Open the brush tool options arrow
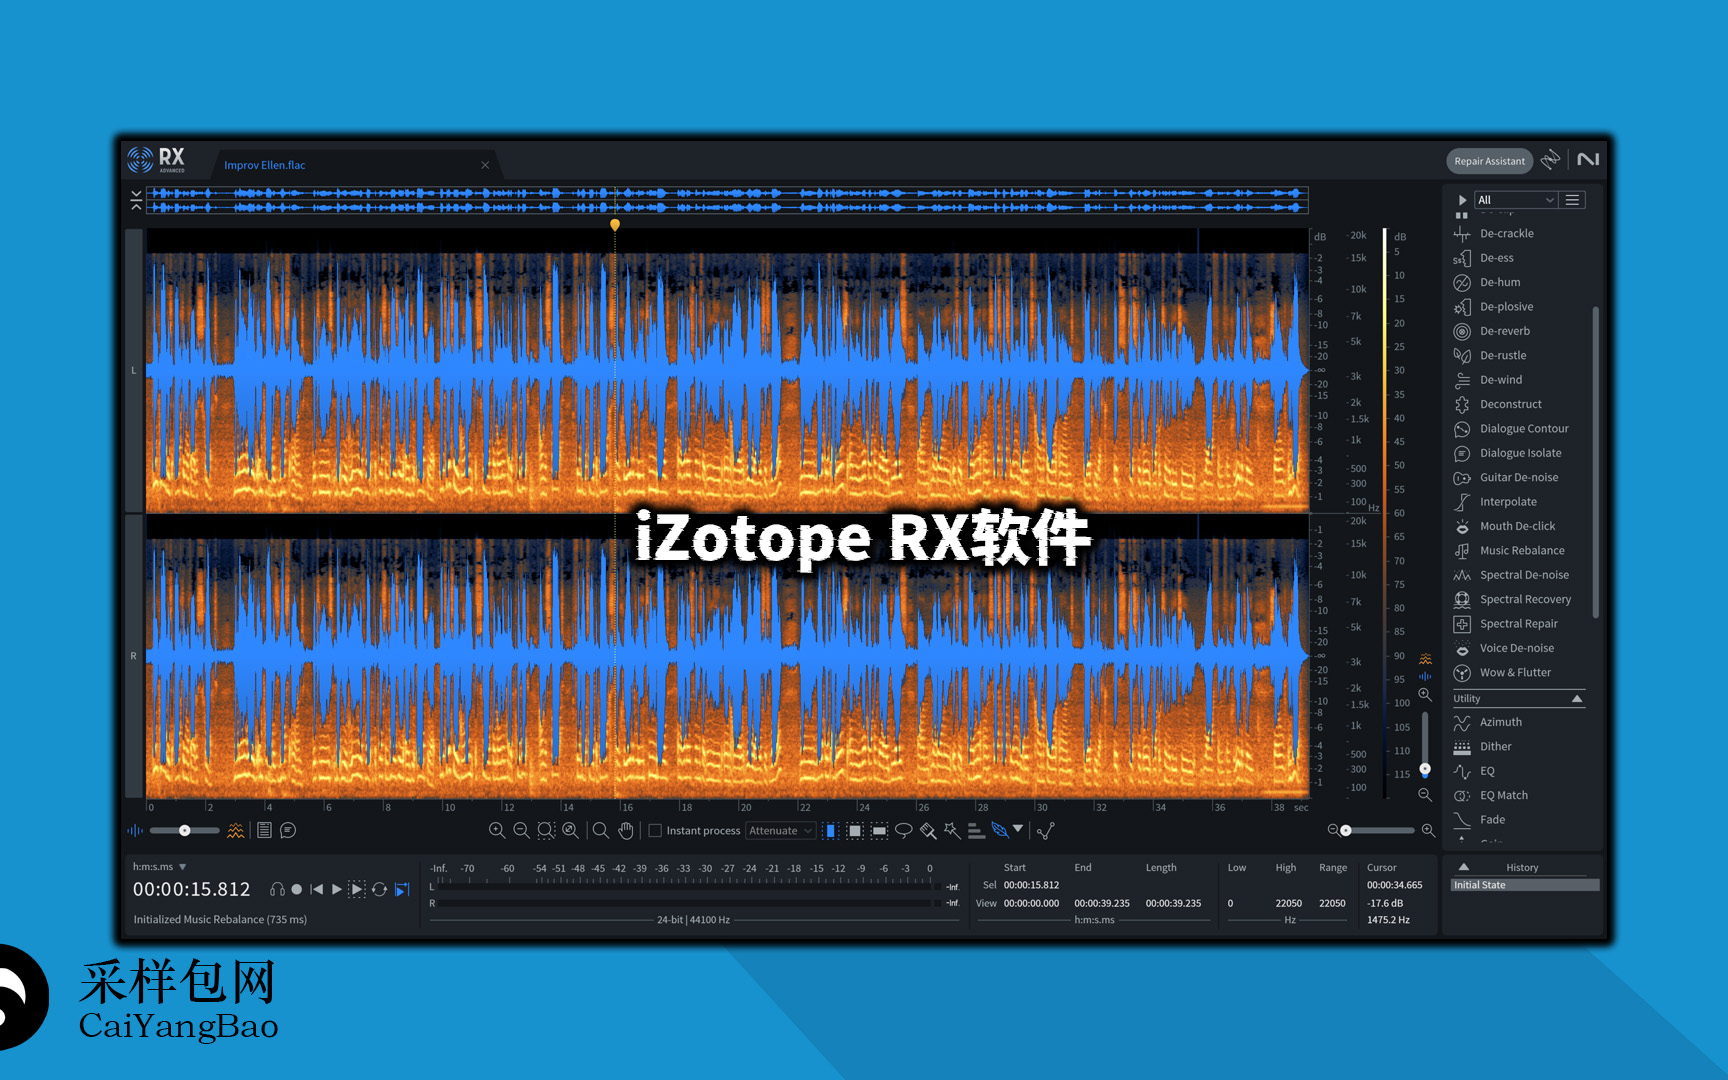The height and width of the screenshot is (1080, 1728). 1018,829
